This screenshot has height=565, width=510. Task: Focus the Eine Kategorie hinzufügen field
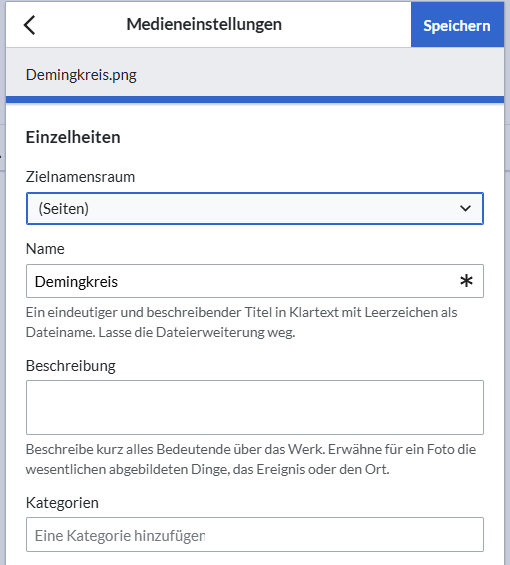pos(255,535)
